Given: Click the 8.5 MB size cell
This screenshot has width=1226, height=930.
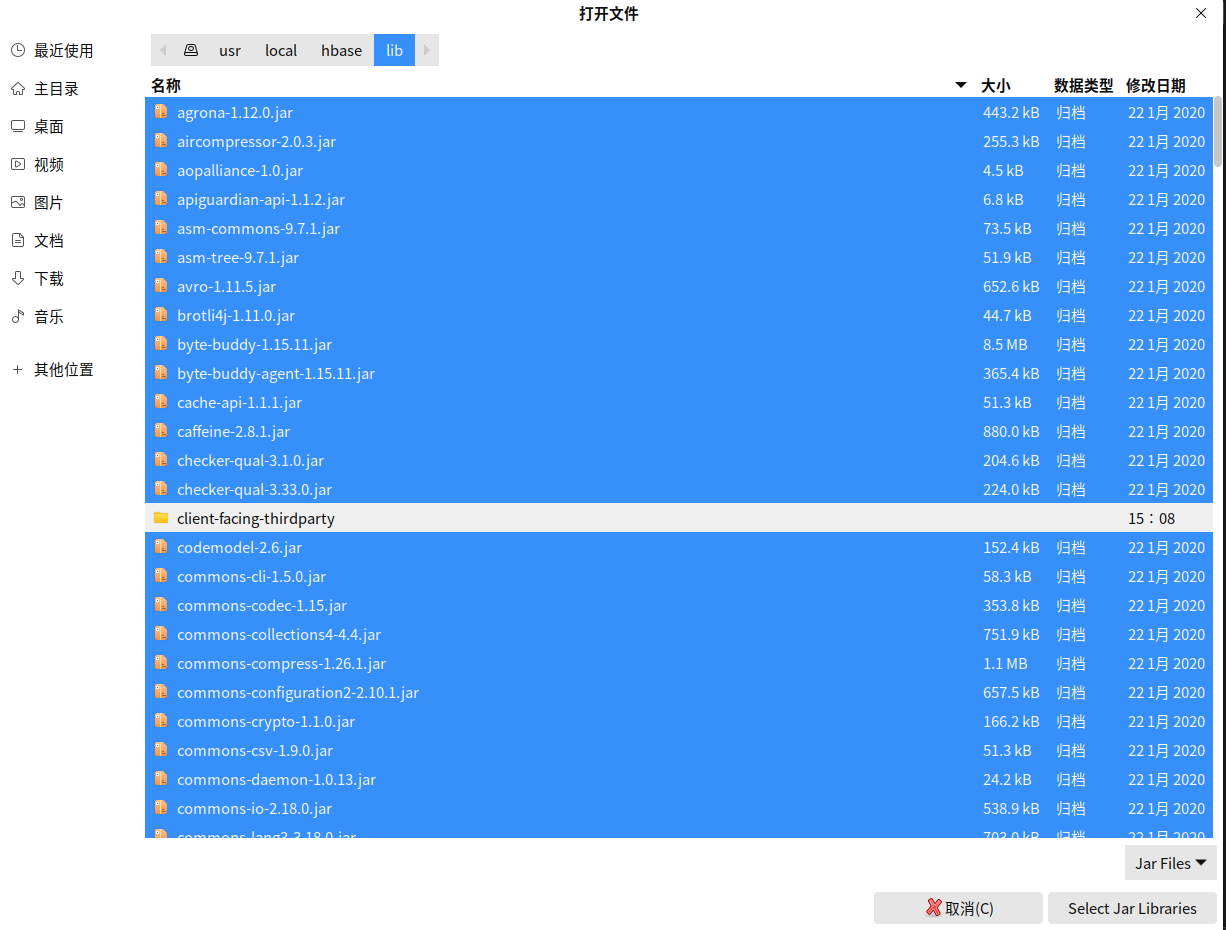Looking at the screenshot, I should coord(1005,344).
